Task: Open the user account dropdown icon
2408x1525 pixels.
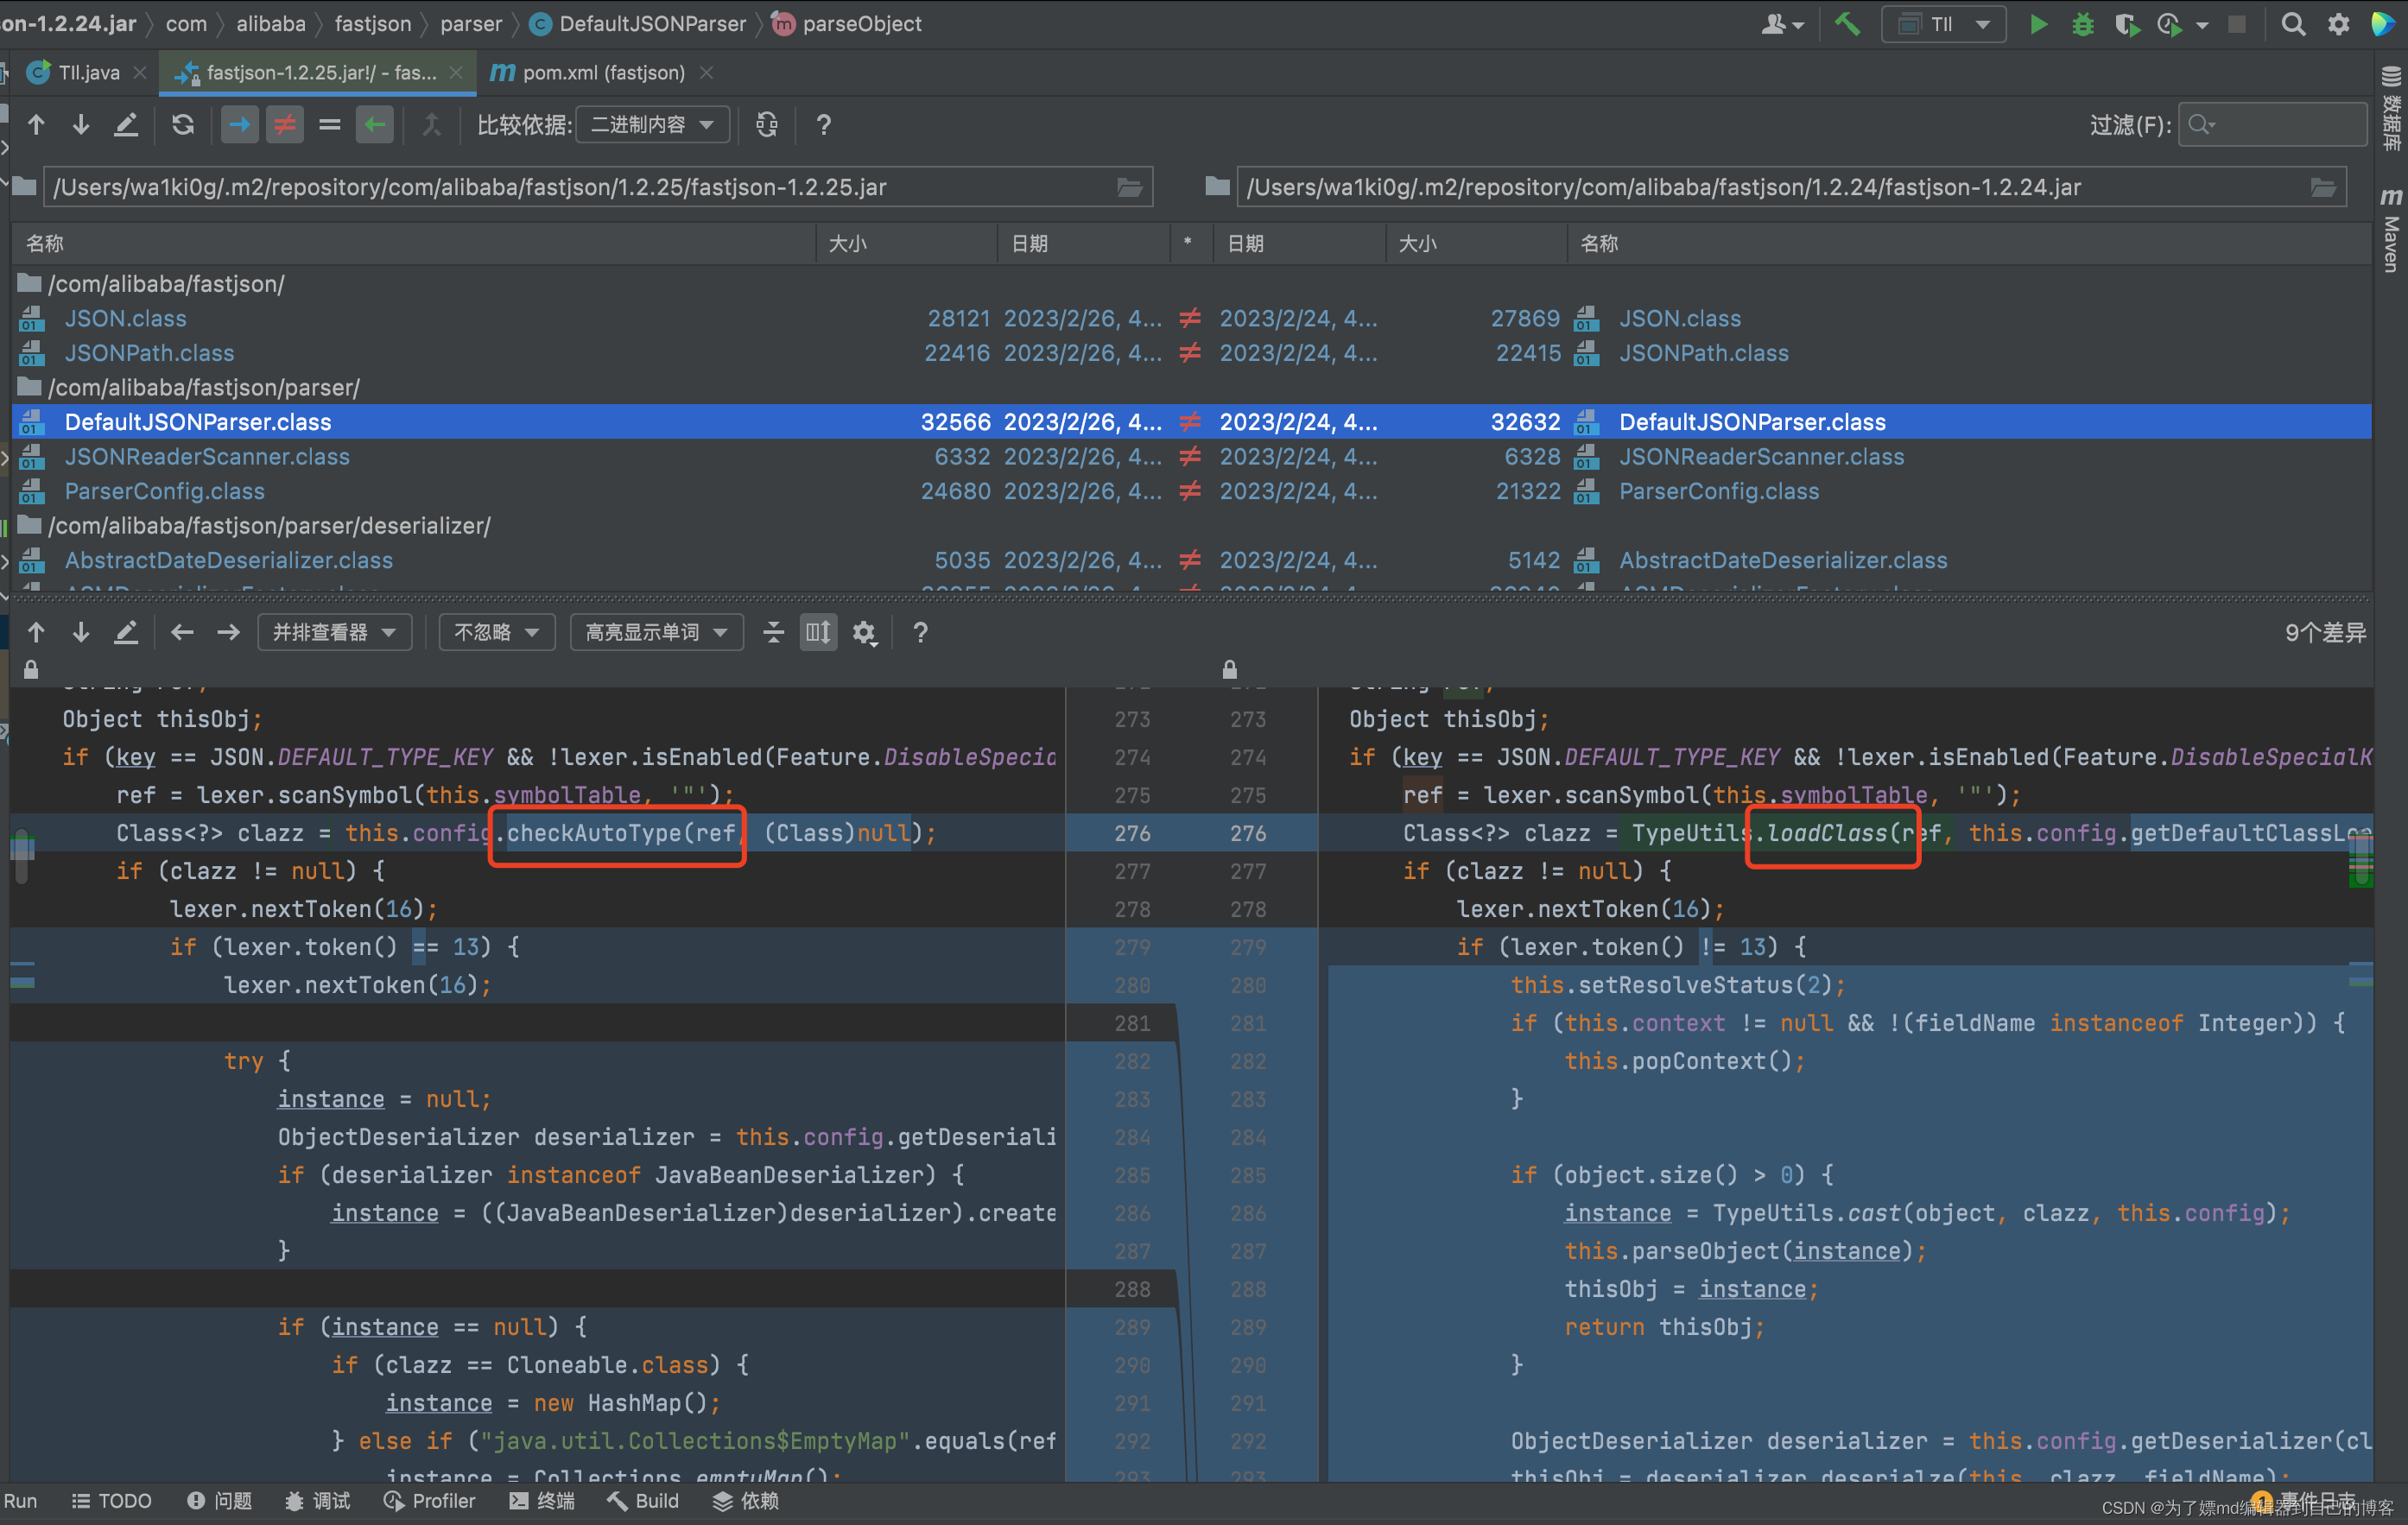Action: pos(1781,23)
